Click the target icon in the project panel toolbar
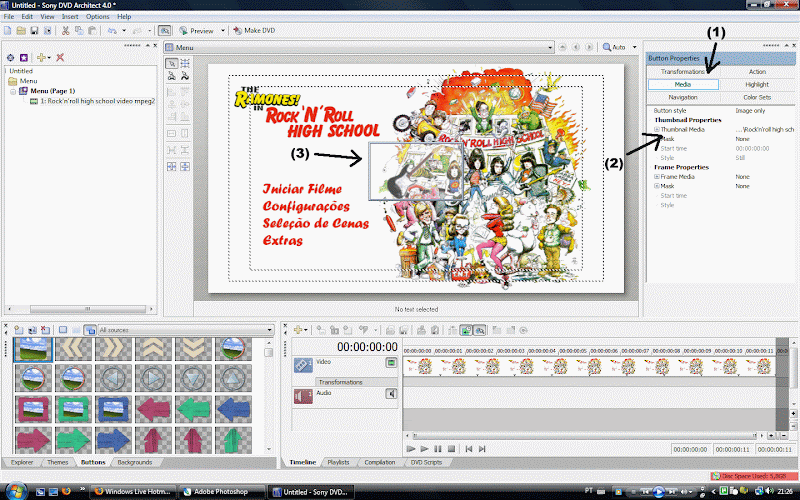This screenshot has width=800, height=500. (x=10, y=57)
